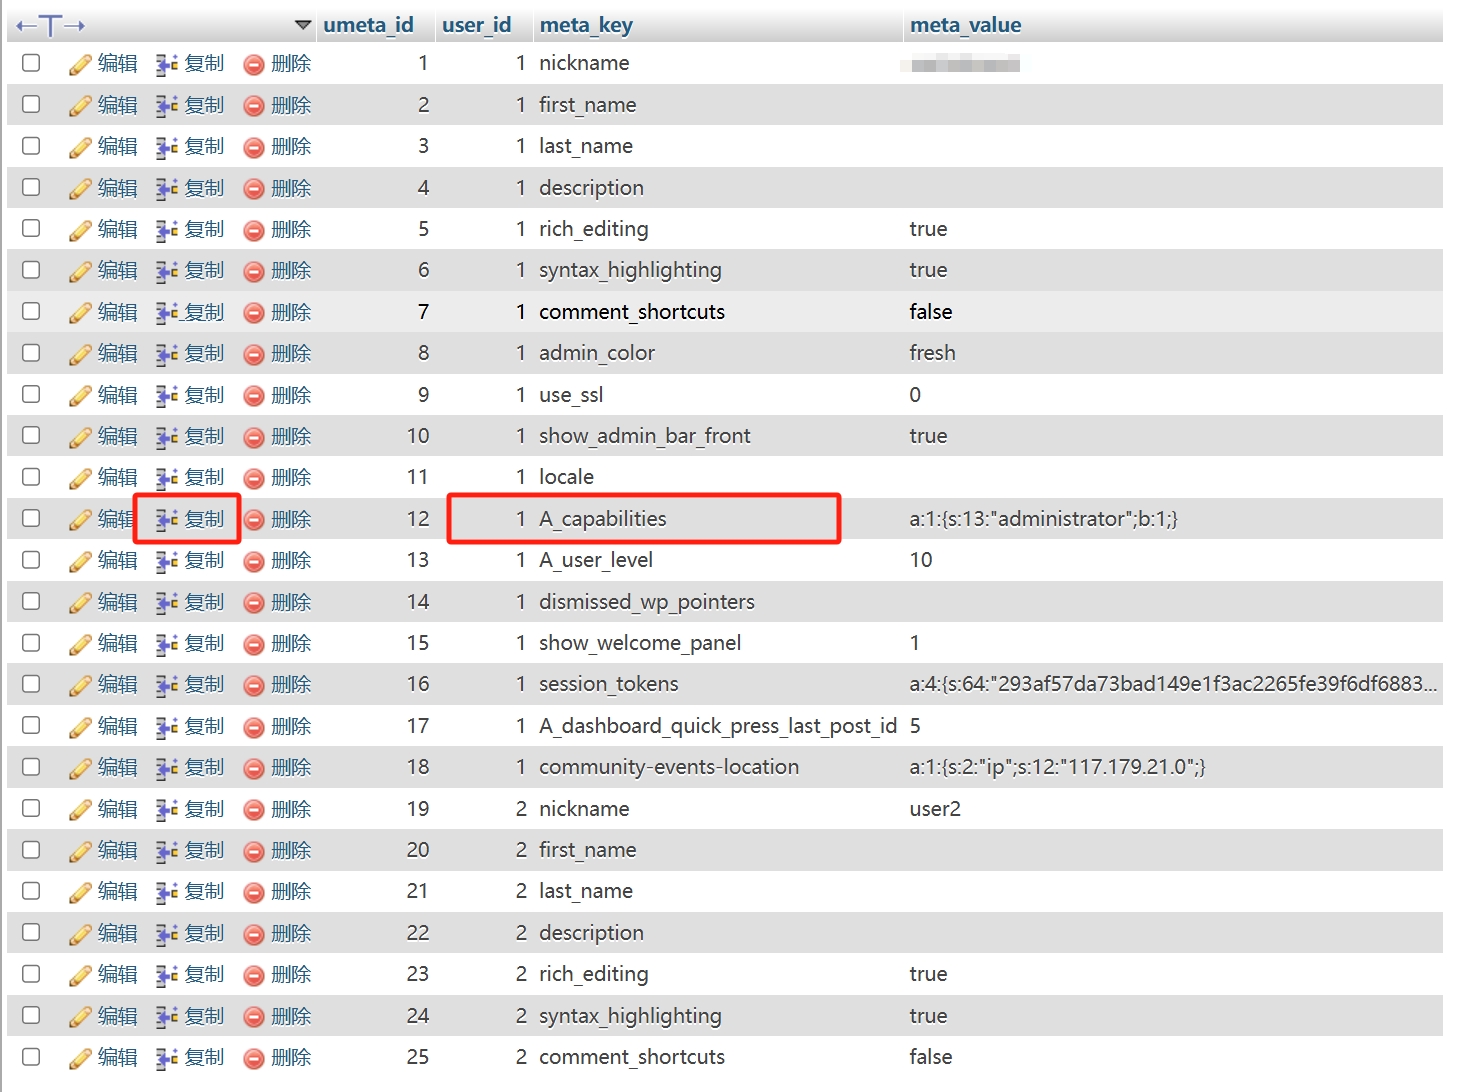Click the copy icon in the A_capabilities row
The image size is (1471, 1092).
pos(167,520)
